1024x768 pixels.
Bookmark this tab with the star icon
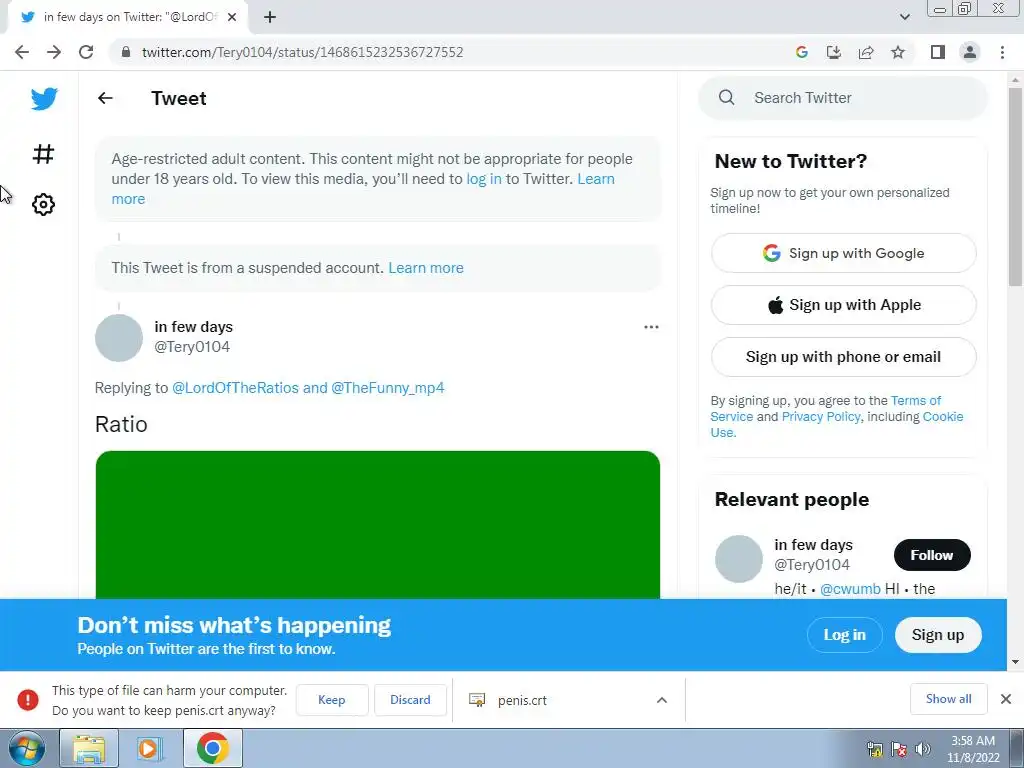tap(898, 52)
